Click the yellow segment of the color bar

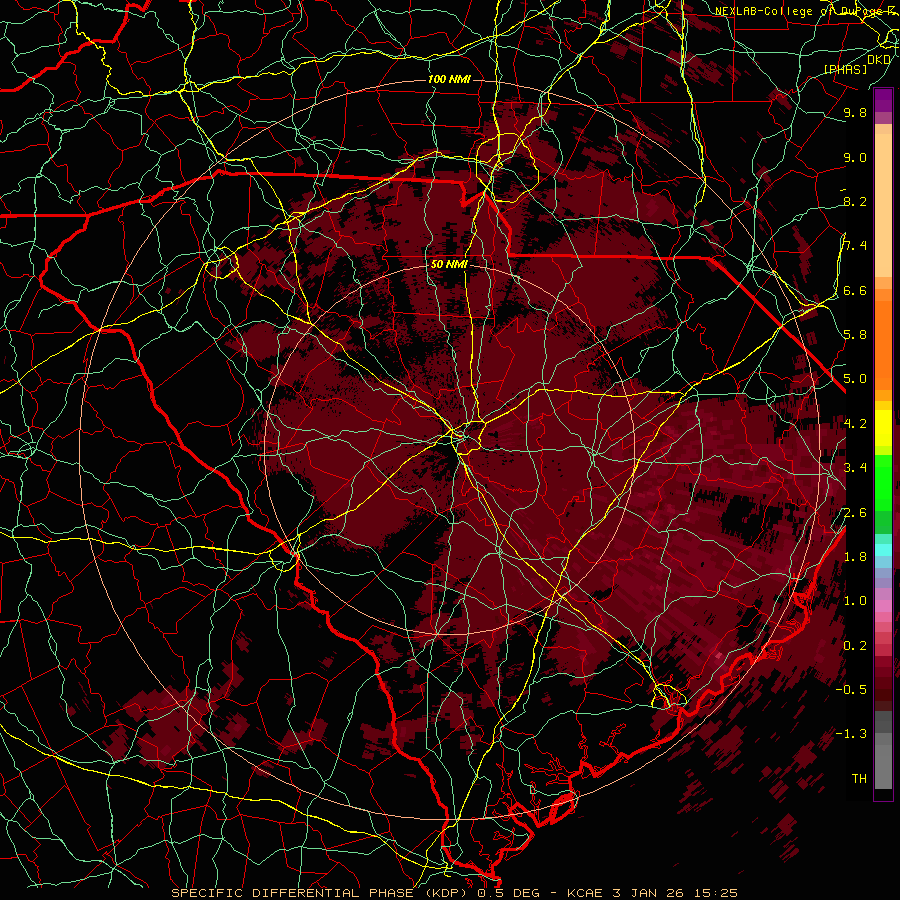pyautogui.click(x=883, y=428)
